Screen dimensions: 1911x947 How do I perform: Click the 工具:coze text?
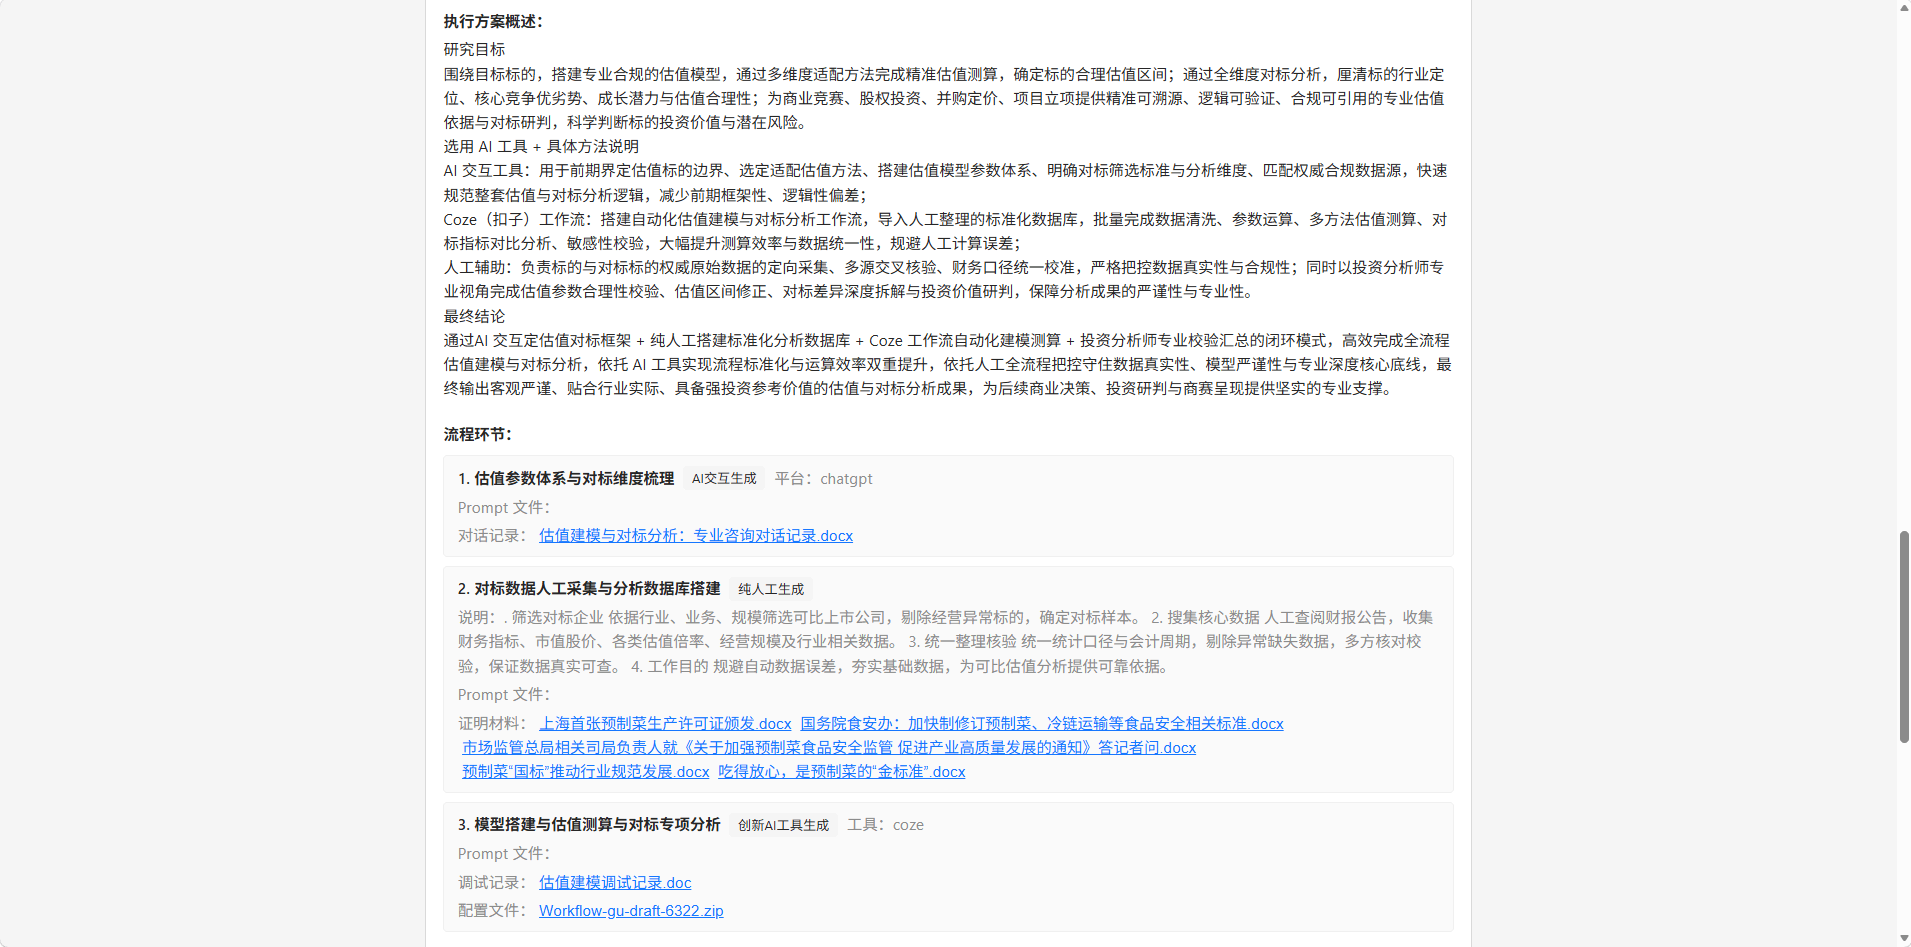pos(886,825)
